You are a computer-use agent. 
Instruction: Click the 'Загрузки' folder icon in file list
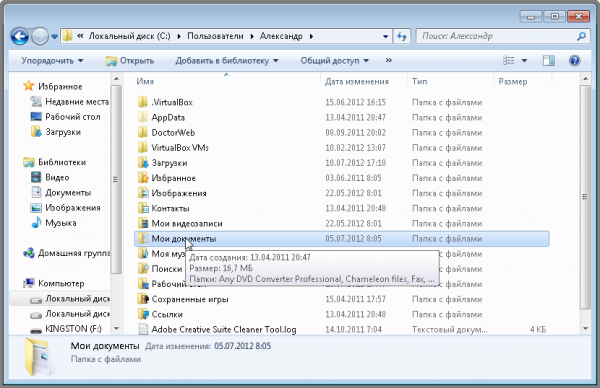tap(143, 163)
